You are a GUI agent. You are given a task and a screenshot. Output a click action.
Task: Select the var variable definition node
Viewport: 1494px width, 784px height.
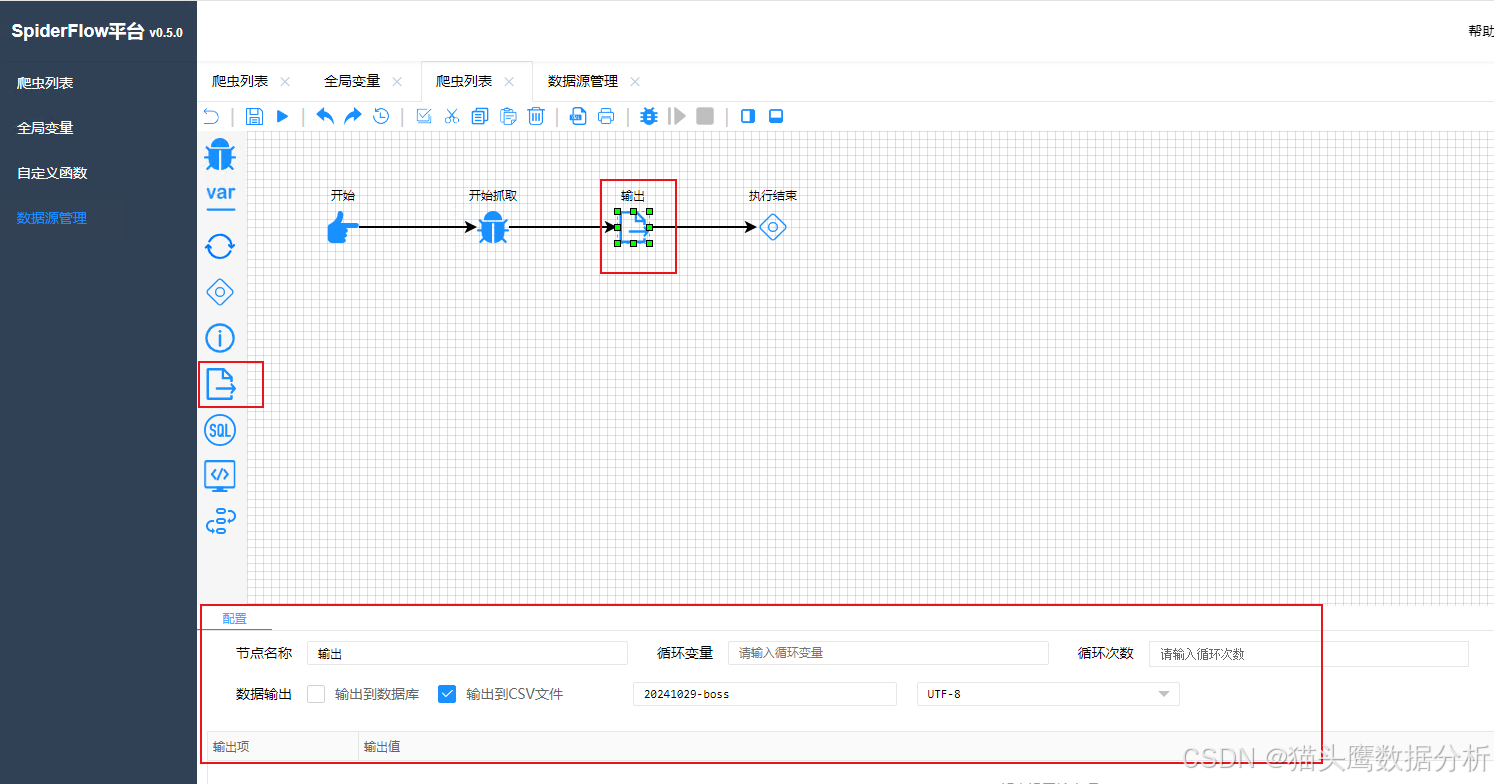(220, 194)
